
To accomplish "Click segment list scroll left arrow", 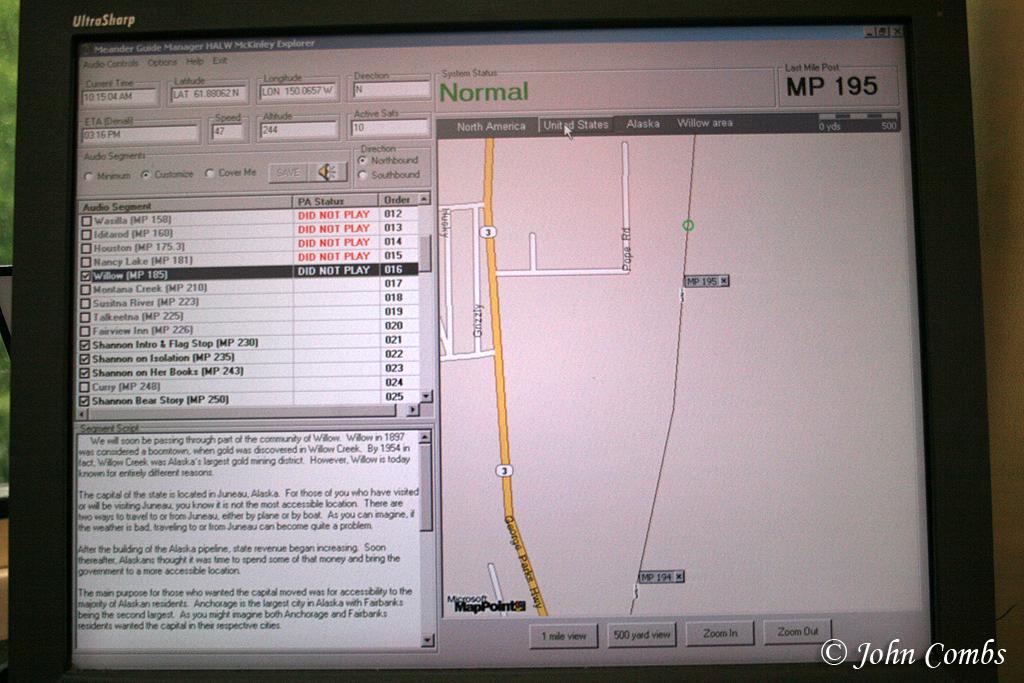I will coord(82,414).
